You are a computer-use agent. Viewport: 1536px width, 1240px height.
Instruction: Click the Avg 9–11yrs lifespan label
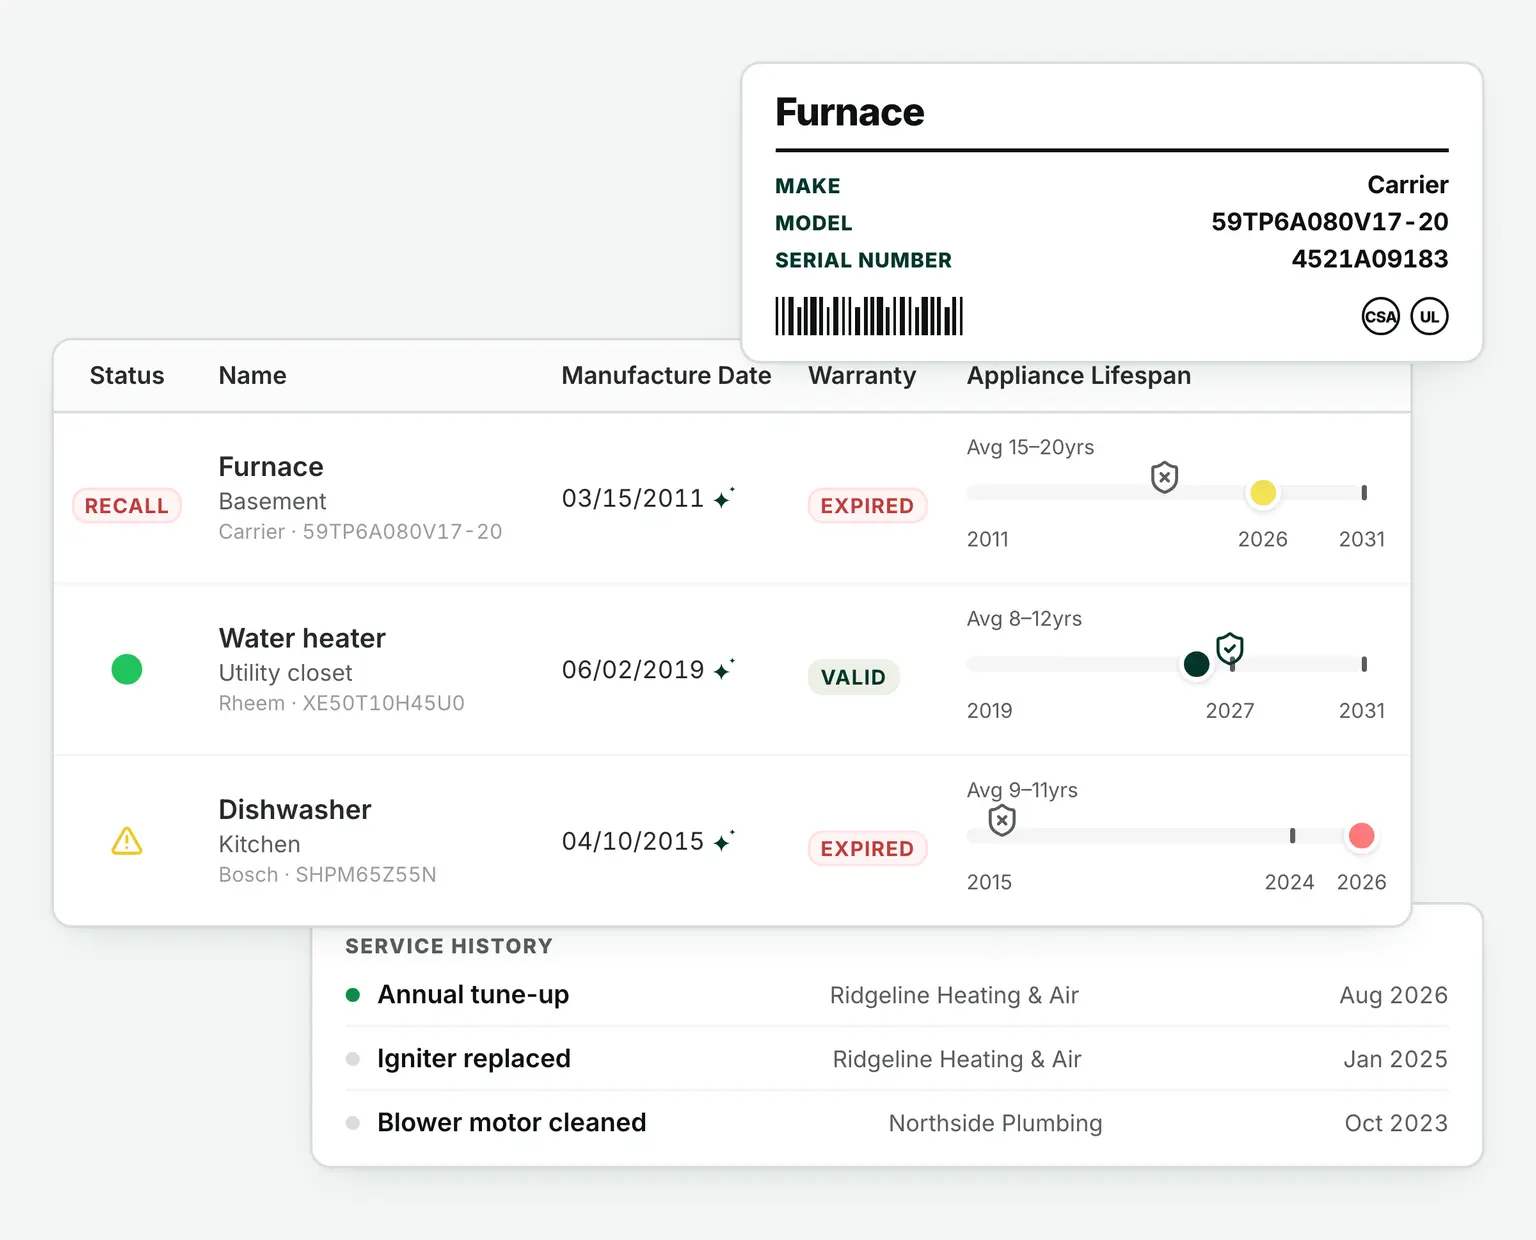coord(1023,791)
